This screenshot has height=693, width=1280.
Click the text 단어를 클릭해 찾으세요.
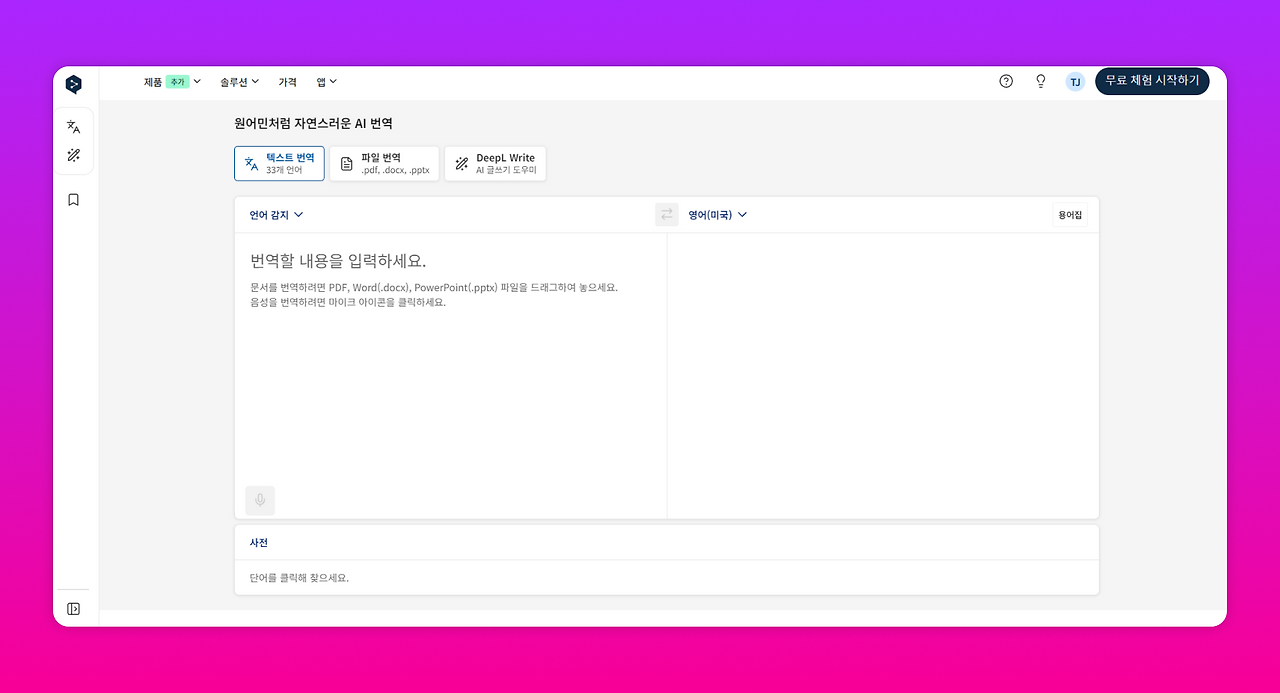pos(299,578)
